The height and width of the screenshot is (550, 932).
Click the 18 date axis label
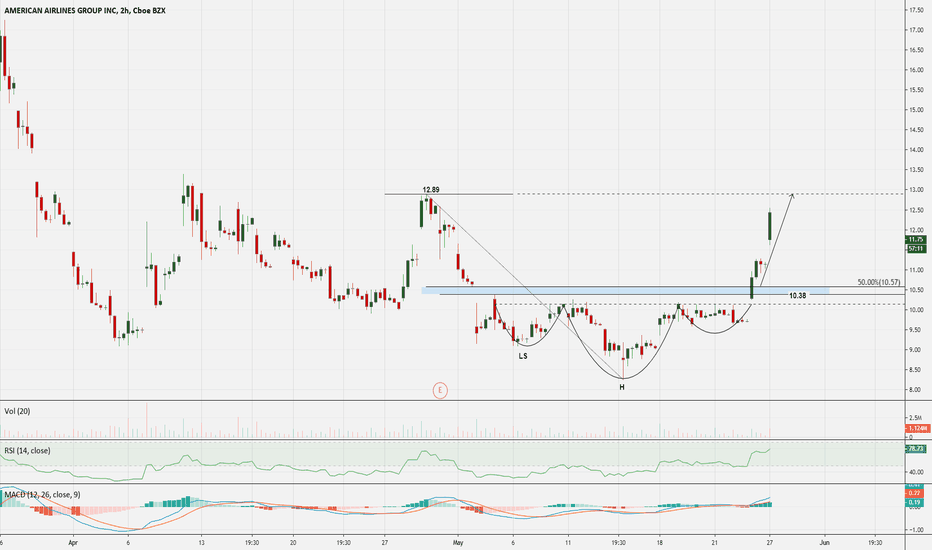(x=660, y=542)
